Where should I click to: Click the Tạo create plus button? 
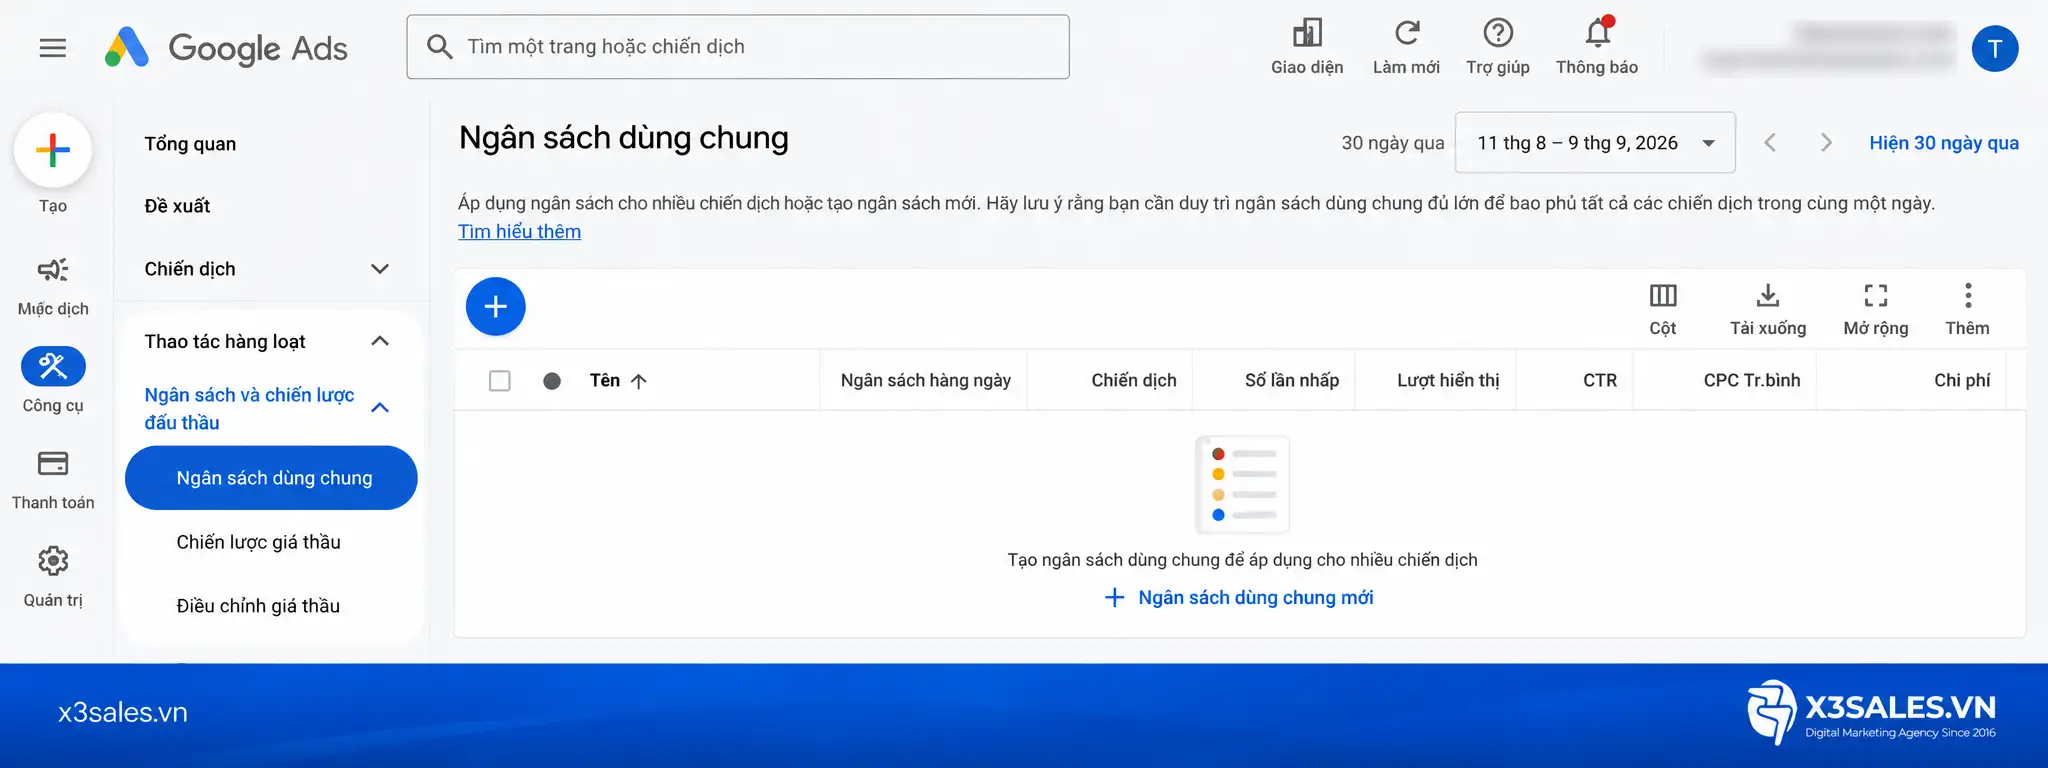[53, 150]
